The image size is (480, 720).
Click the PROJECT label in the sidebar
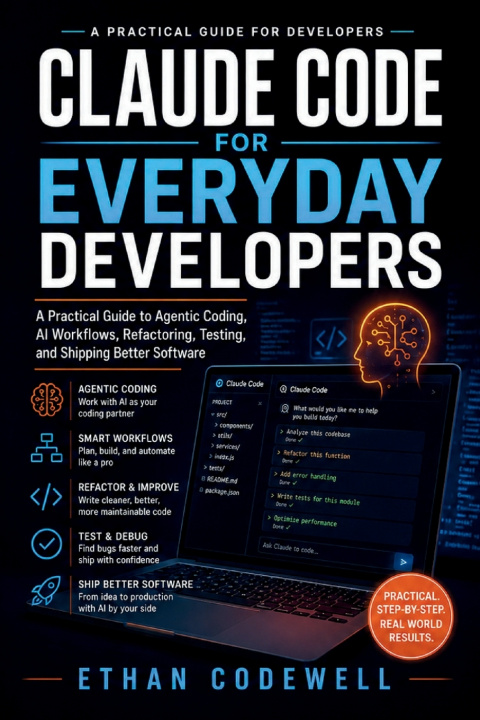222,402
